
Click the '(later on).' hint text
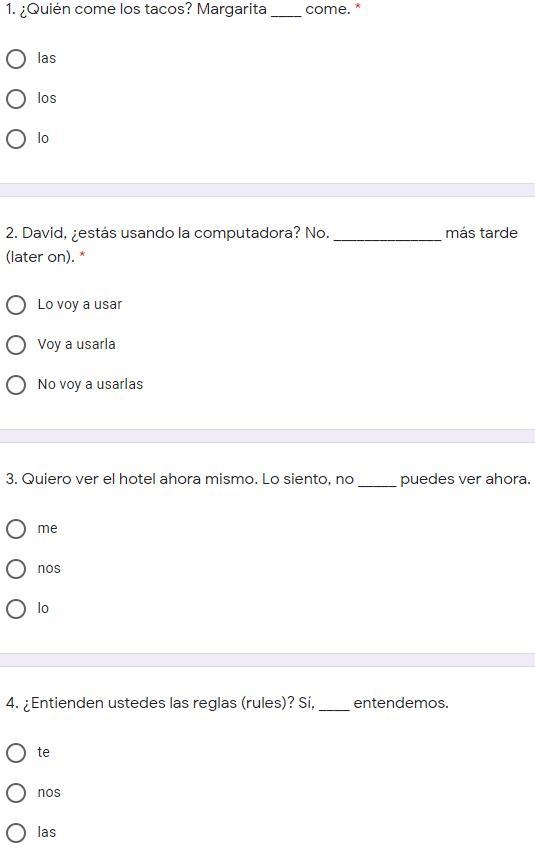(40, 257)
